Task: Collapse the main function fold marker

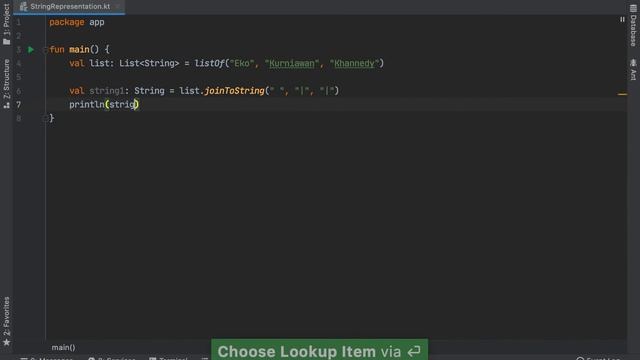Action: click(45, 50)
